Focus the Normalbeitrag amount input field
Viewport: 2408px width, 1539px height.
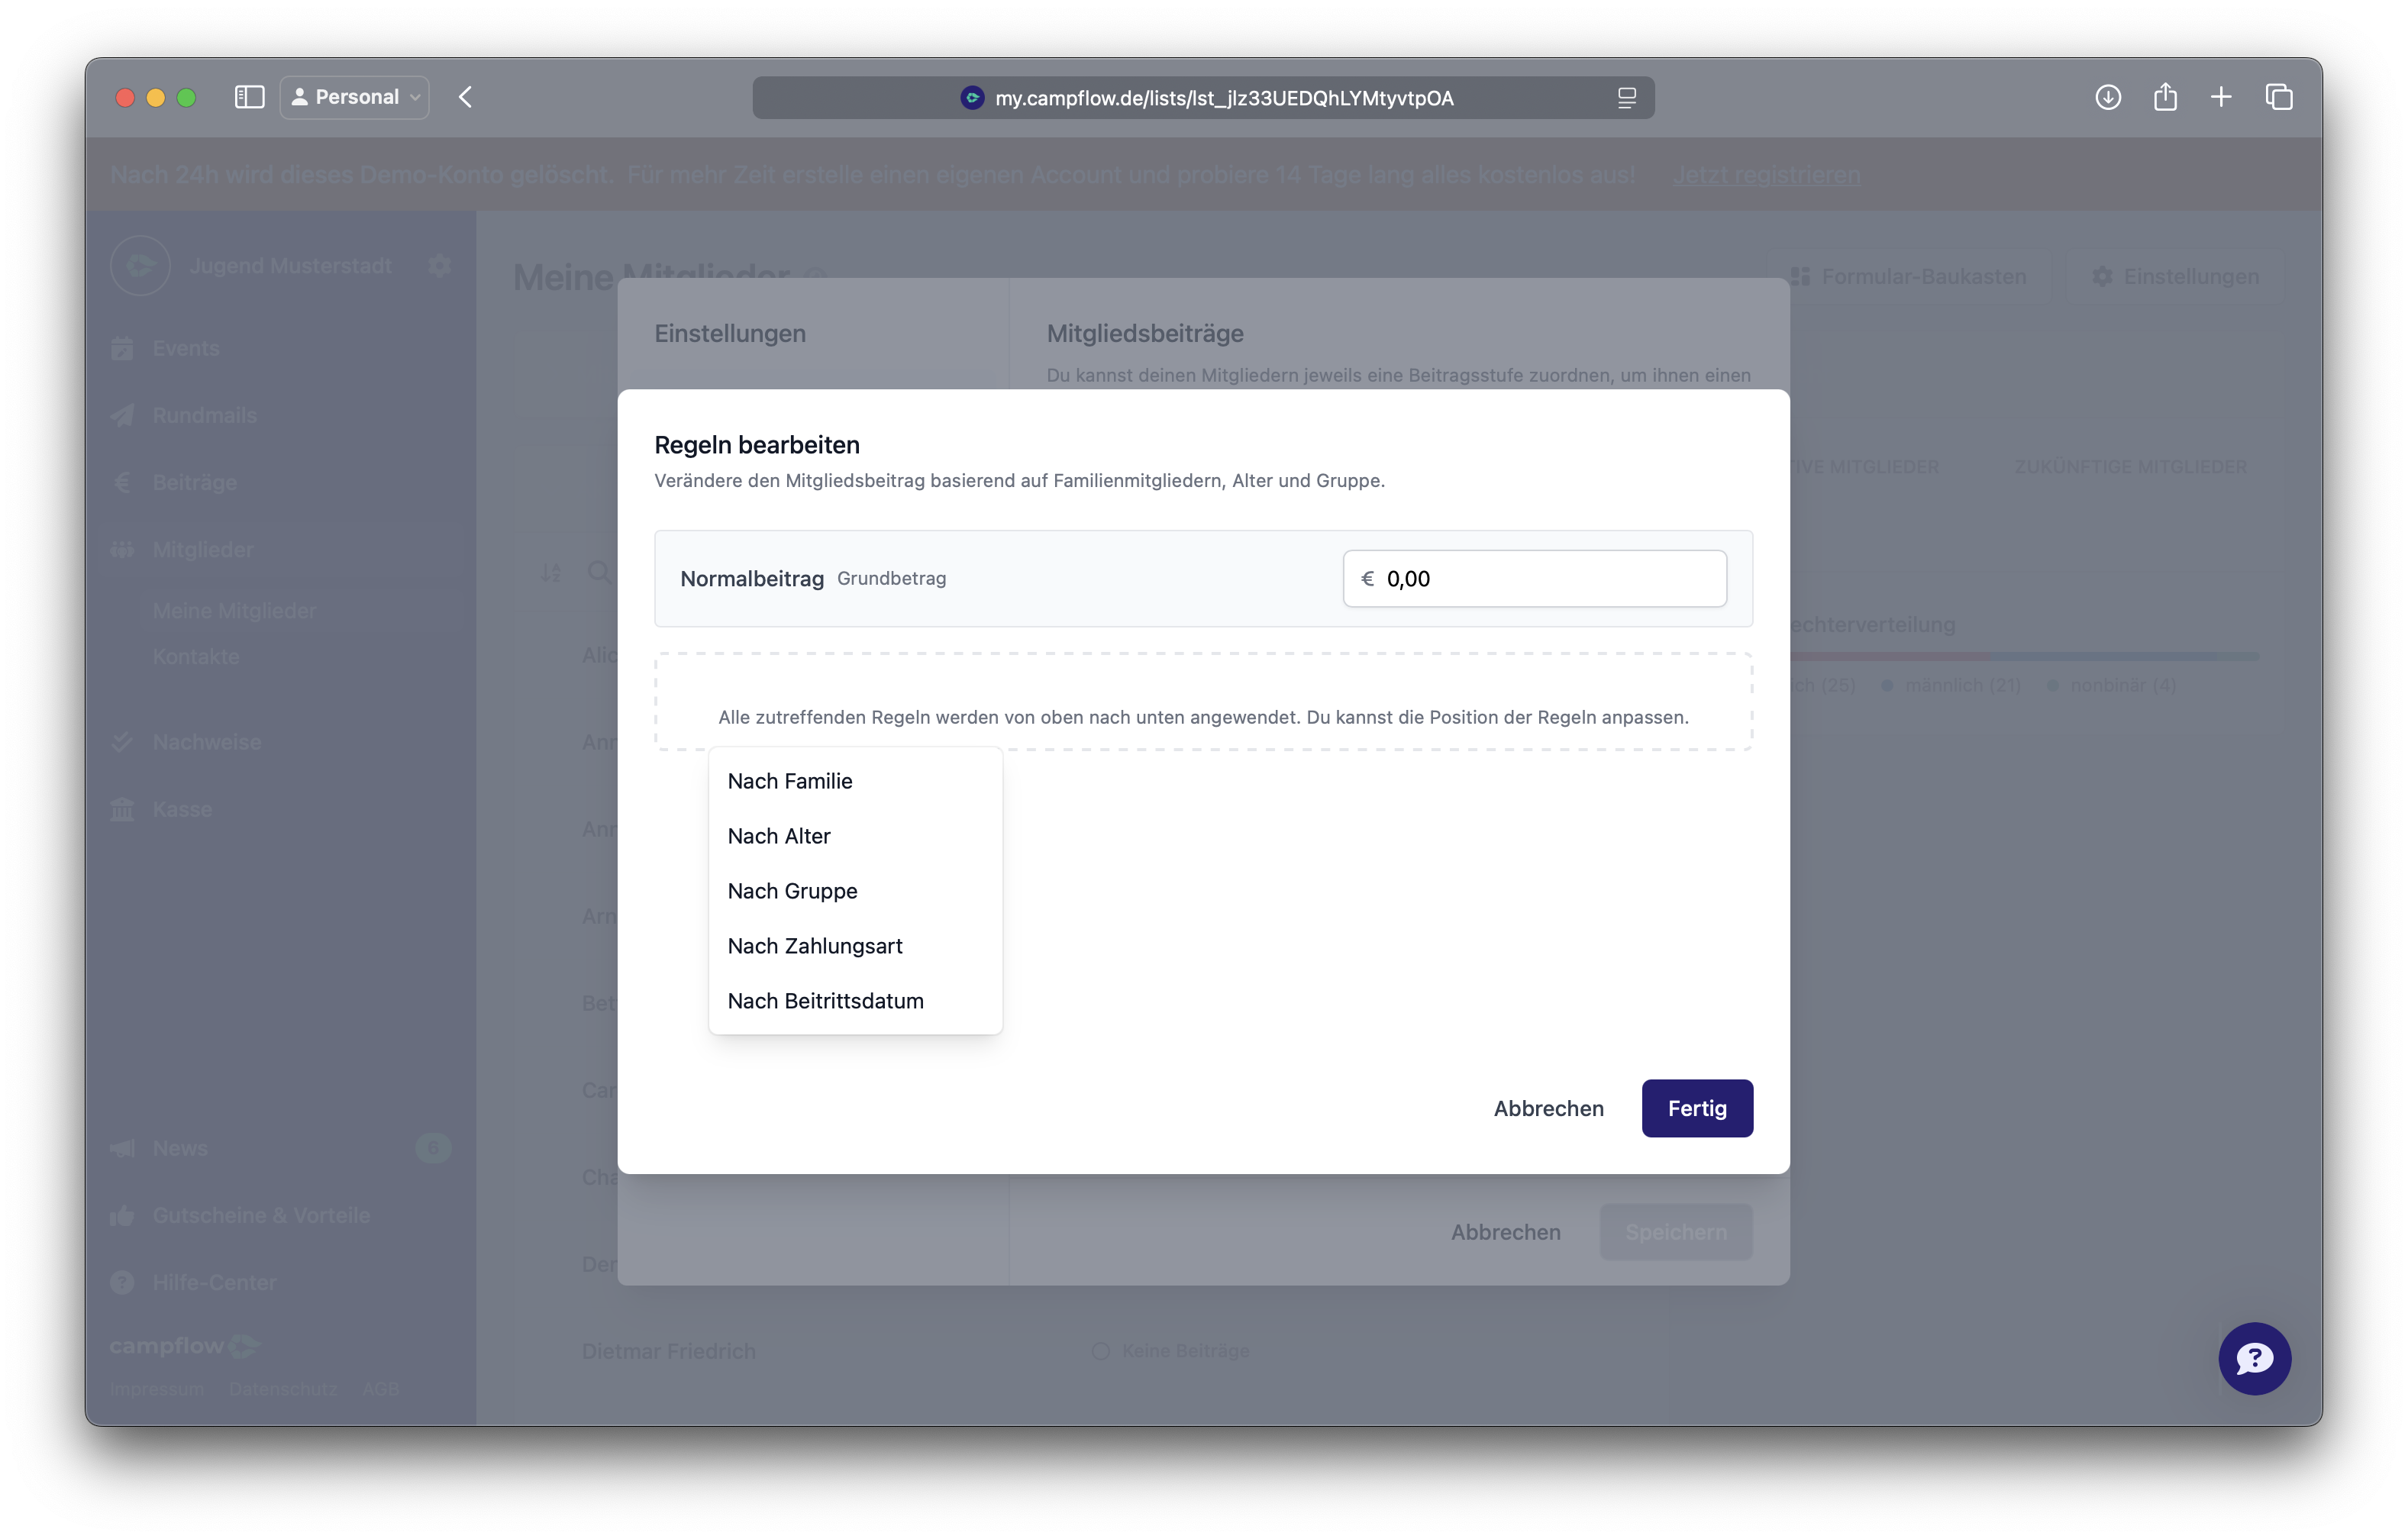(1534, 579)
